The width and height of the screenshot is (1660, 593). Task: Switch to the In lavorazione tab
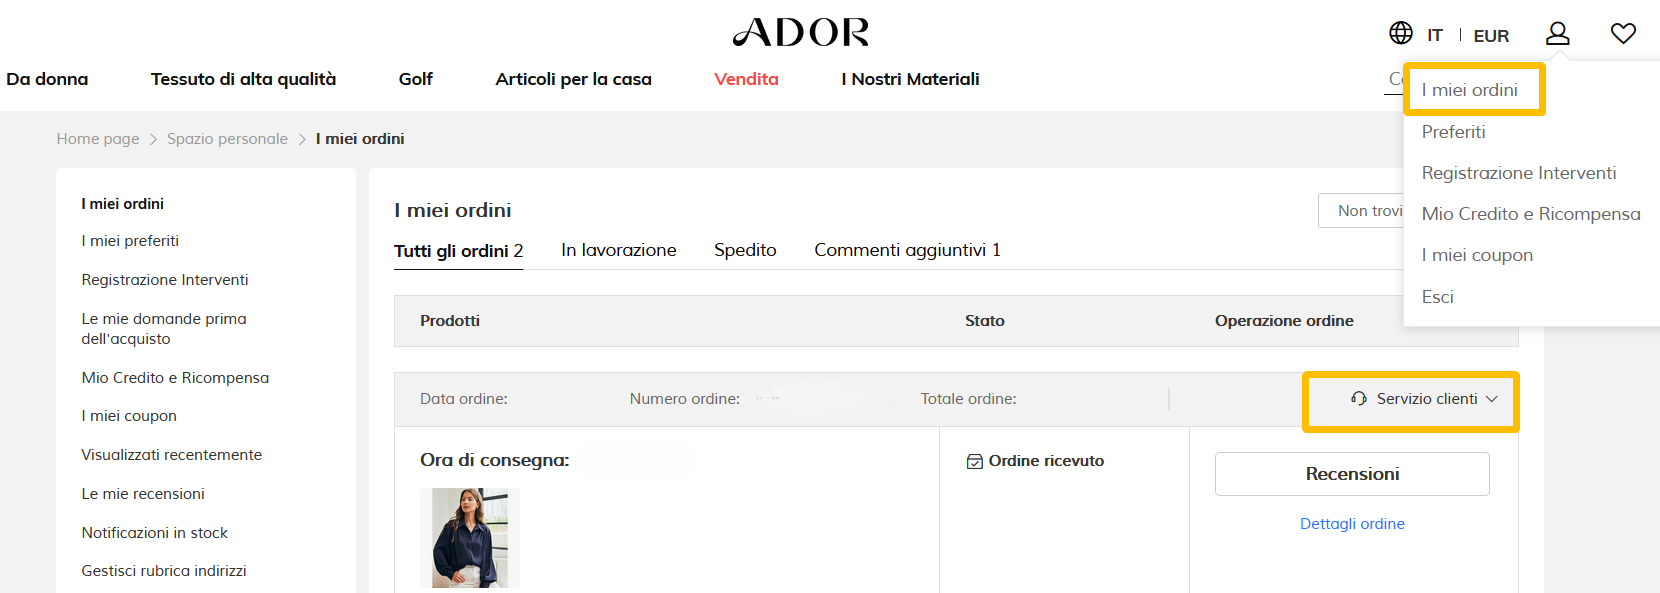pyautogui.click(x=618, y=250)
